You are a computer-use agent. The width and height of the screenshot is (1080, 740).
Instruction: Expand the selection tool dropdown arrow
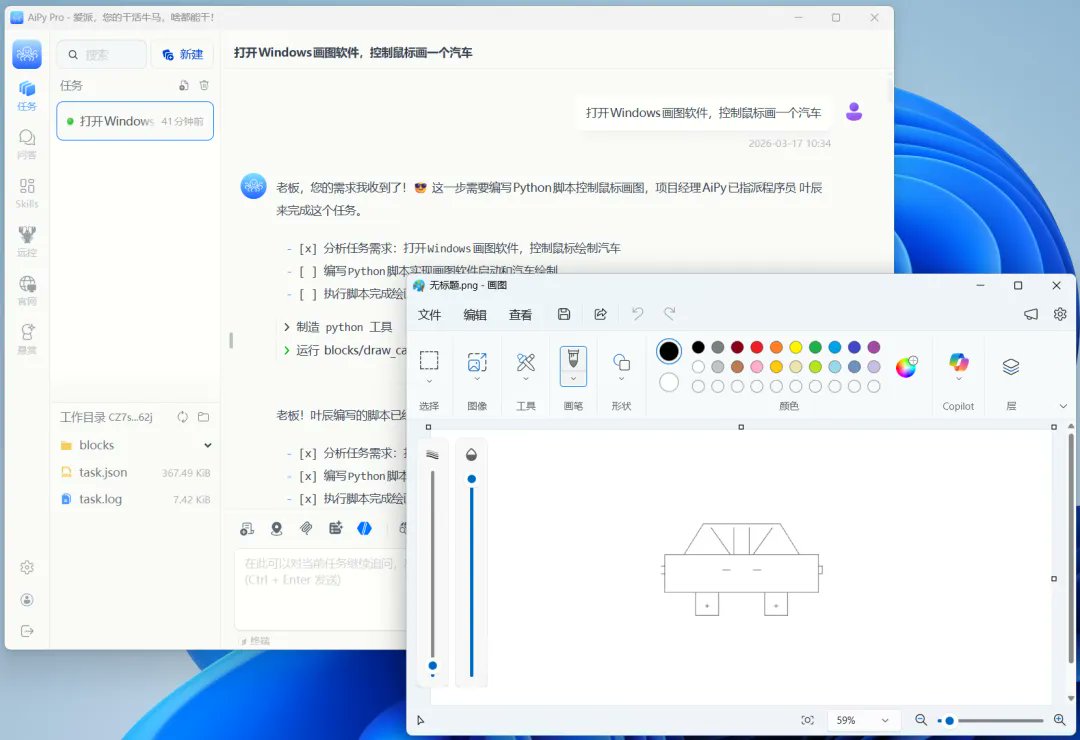coord(429,381)
